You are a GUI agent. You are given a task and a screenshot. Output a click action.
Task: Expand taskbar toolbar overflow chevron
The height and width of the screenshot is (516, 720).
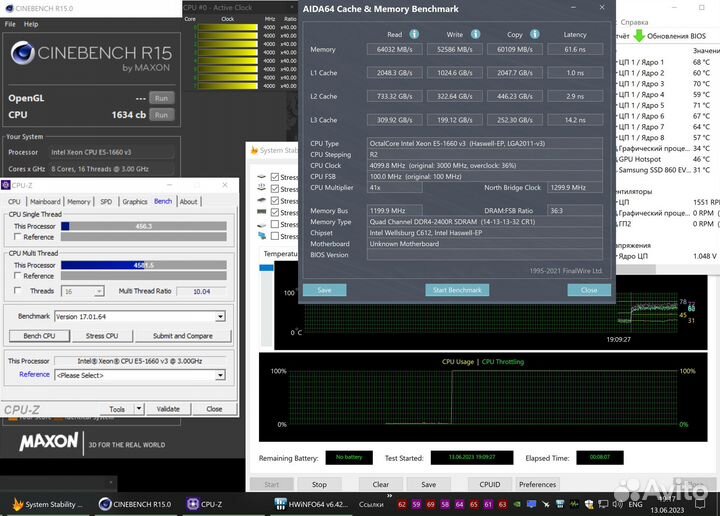pyautogui.click(x=389, y=496)
